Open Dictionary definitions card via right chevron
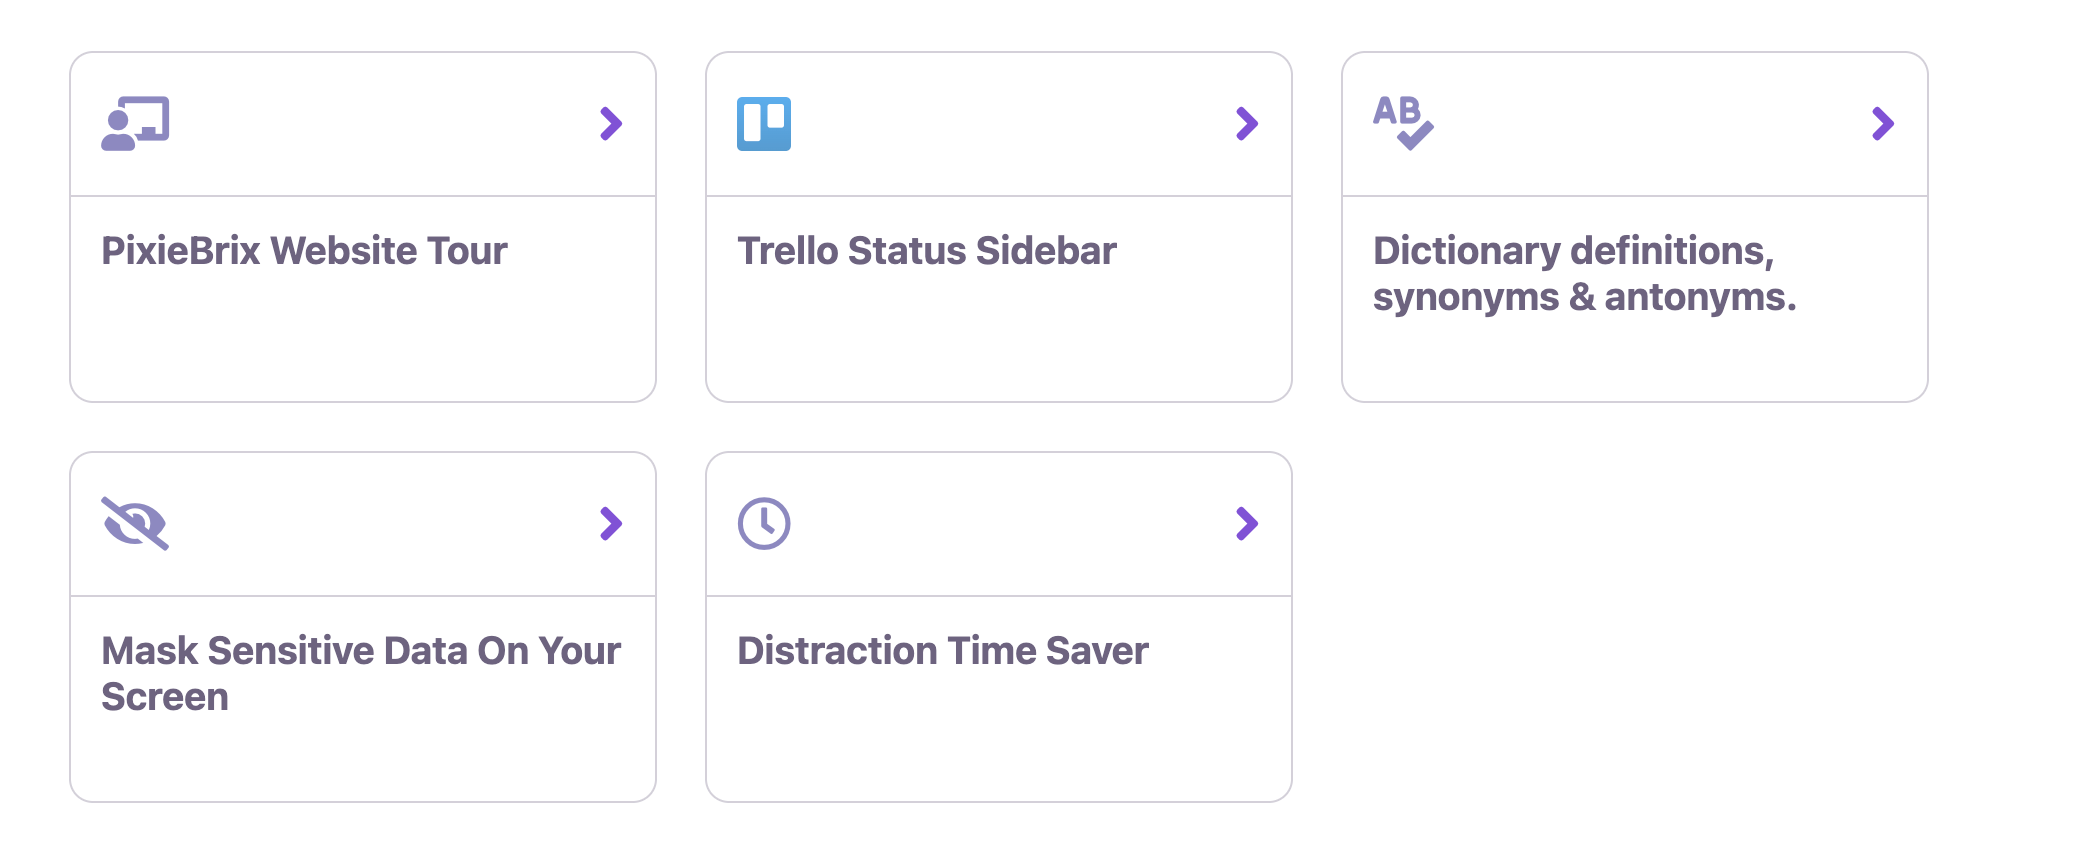 [x=1883, y=124]
